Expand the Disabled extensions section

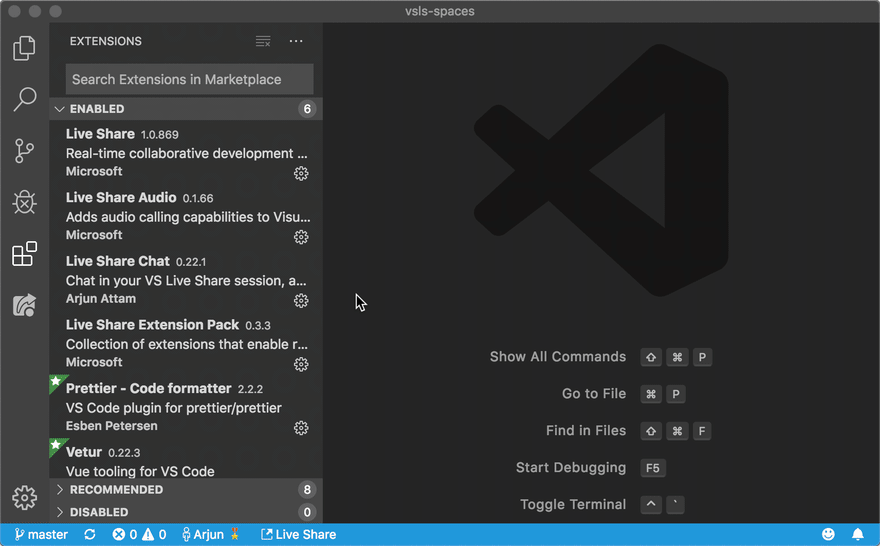[186, 512]
